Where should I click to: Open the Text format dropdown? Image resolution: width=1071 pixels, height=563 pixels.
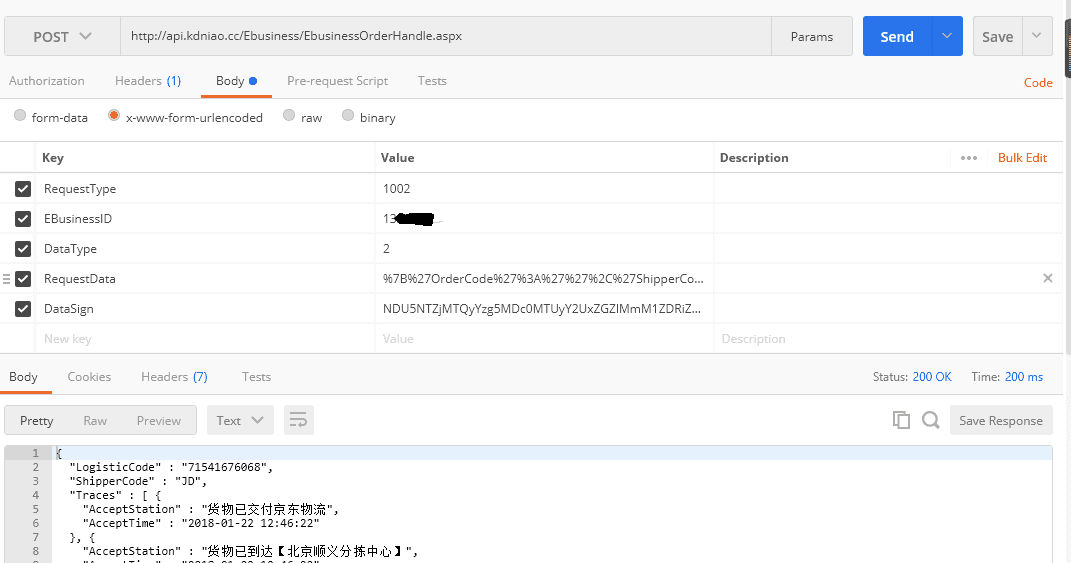(240, 420)
